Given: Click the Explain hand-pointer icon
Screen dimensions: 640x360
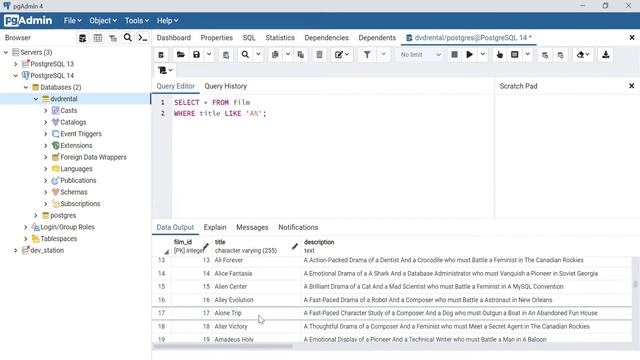Looking at the screenshot, I should click(x=500, y=55).
